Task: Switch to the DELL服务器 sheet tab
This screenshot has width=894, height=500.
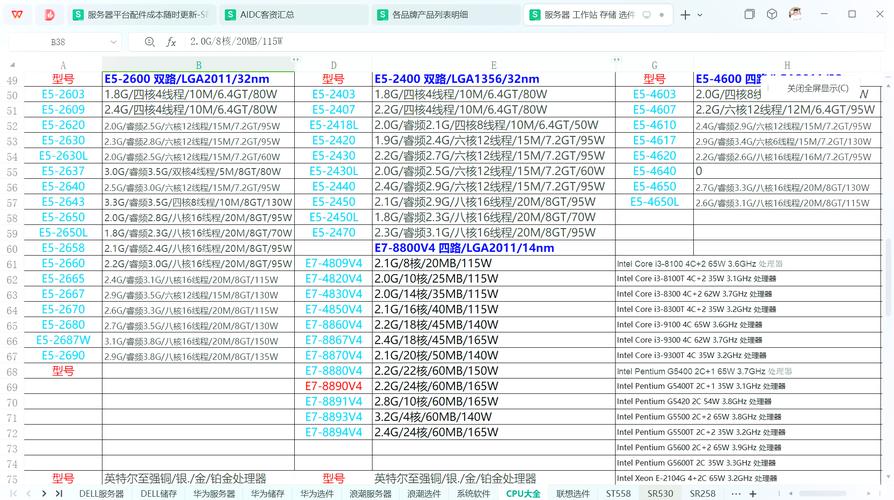Action: 102,493
